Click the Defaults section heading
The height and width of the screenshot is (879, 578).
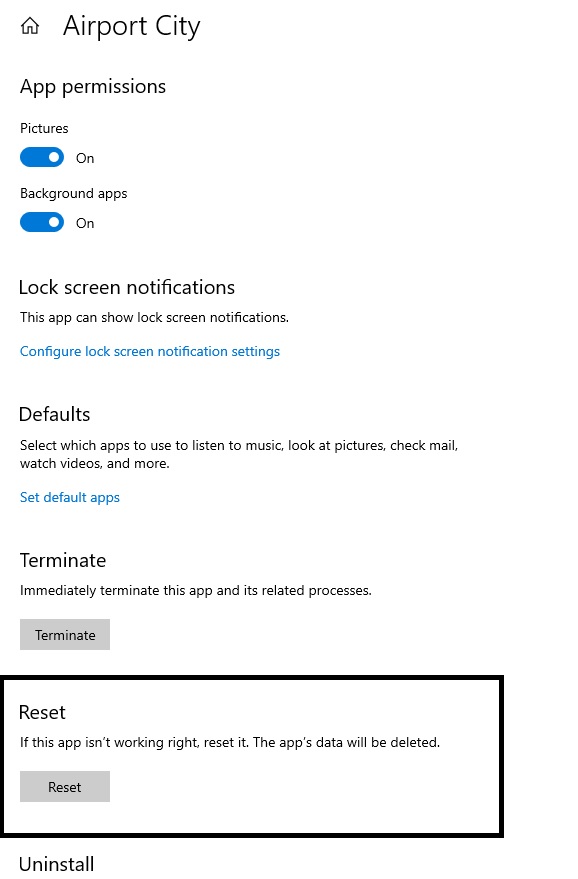[54, 414]
